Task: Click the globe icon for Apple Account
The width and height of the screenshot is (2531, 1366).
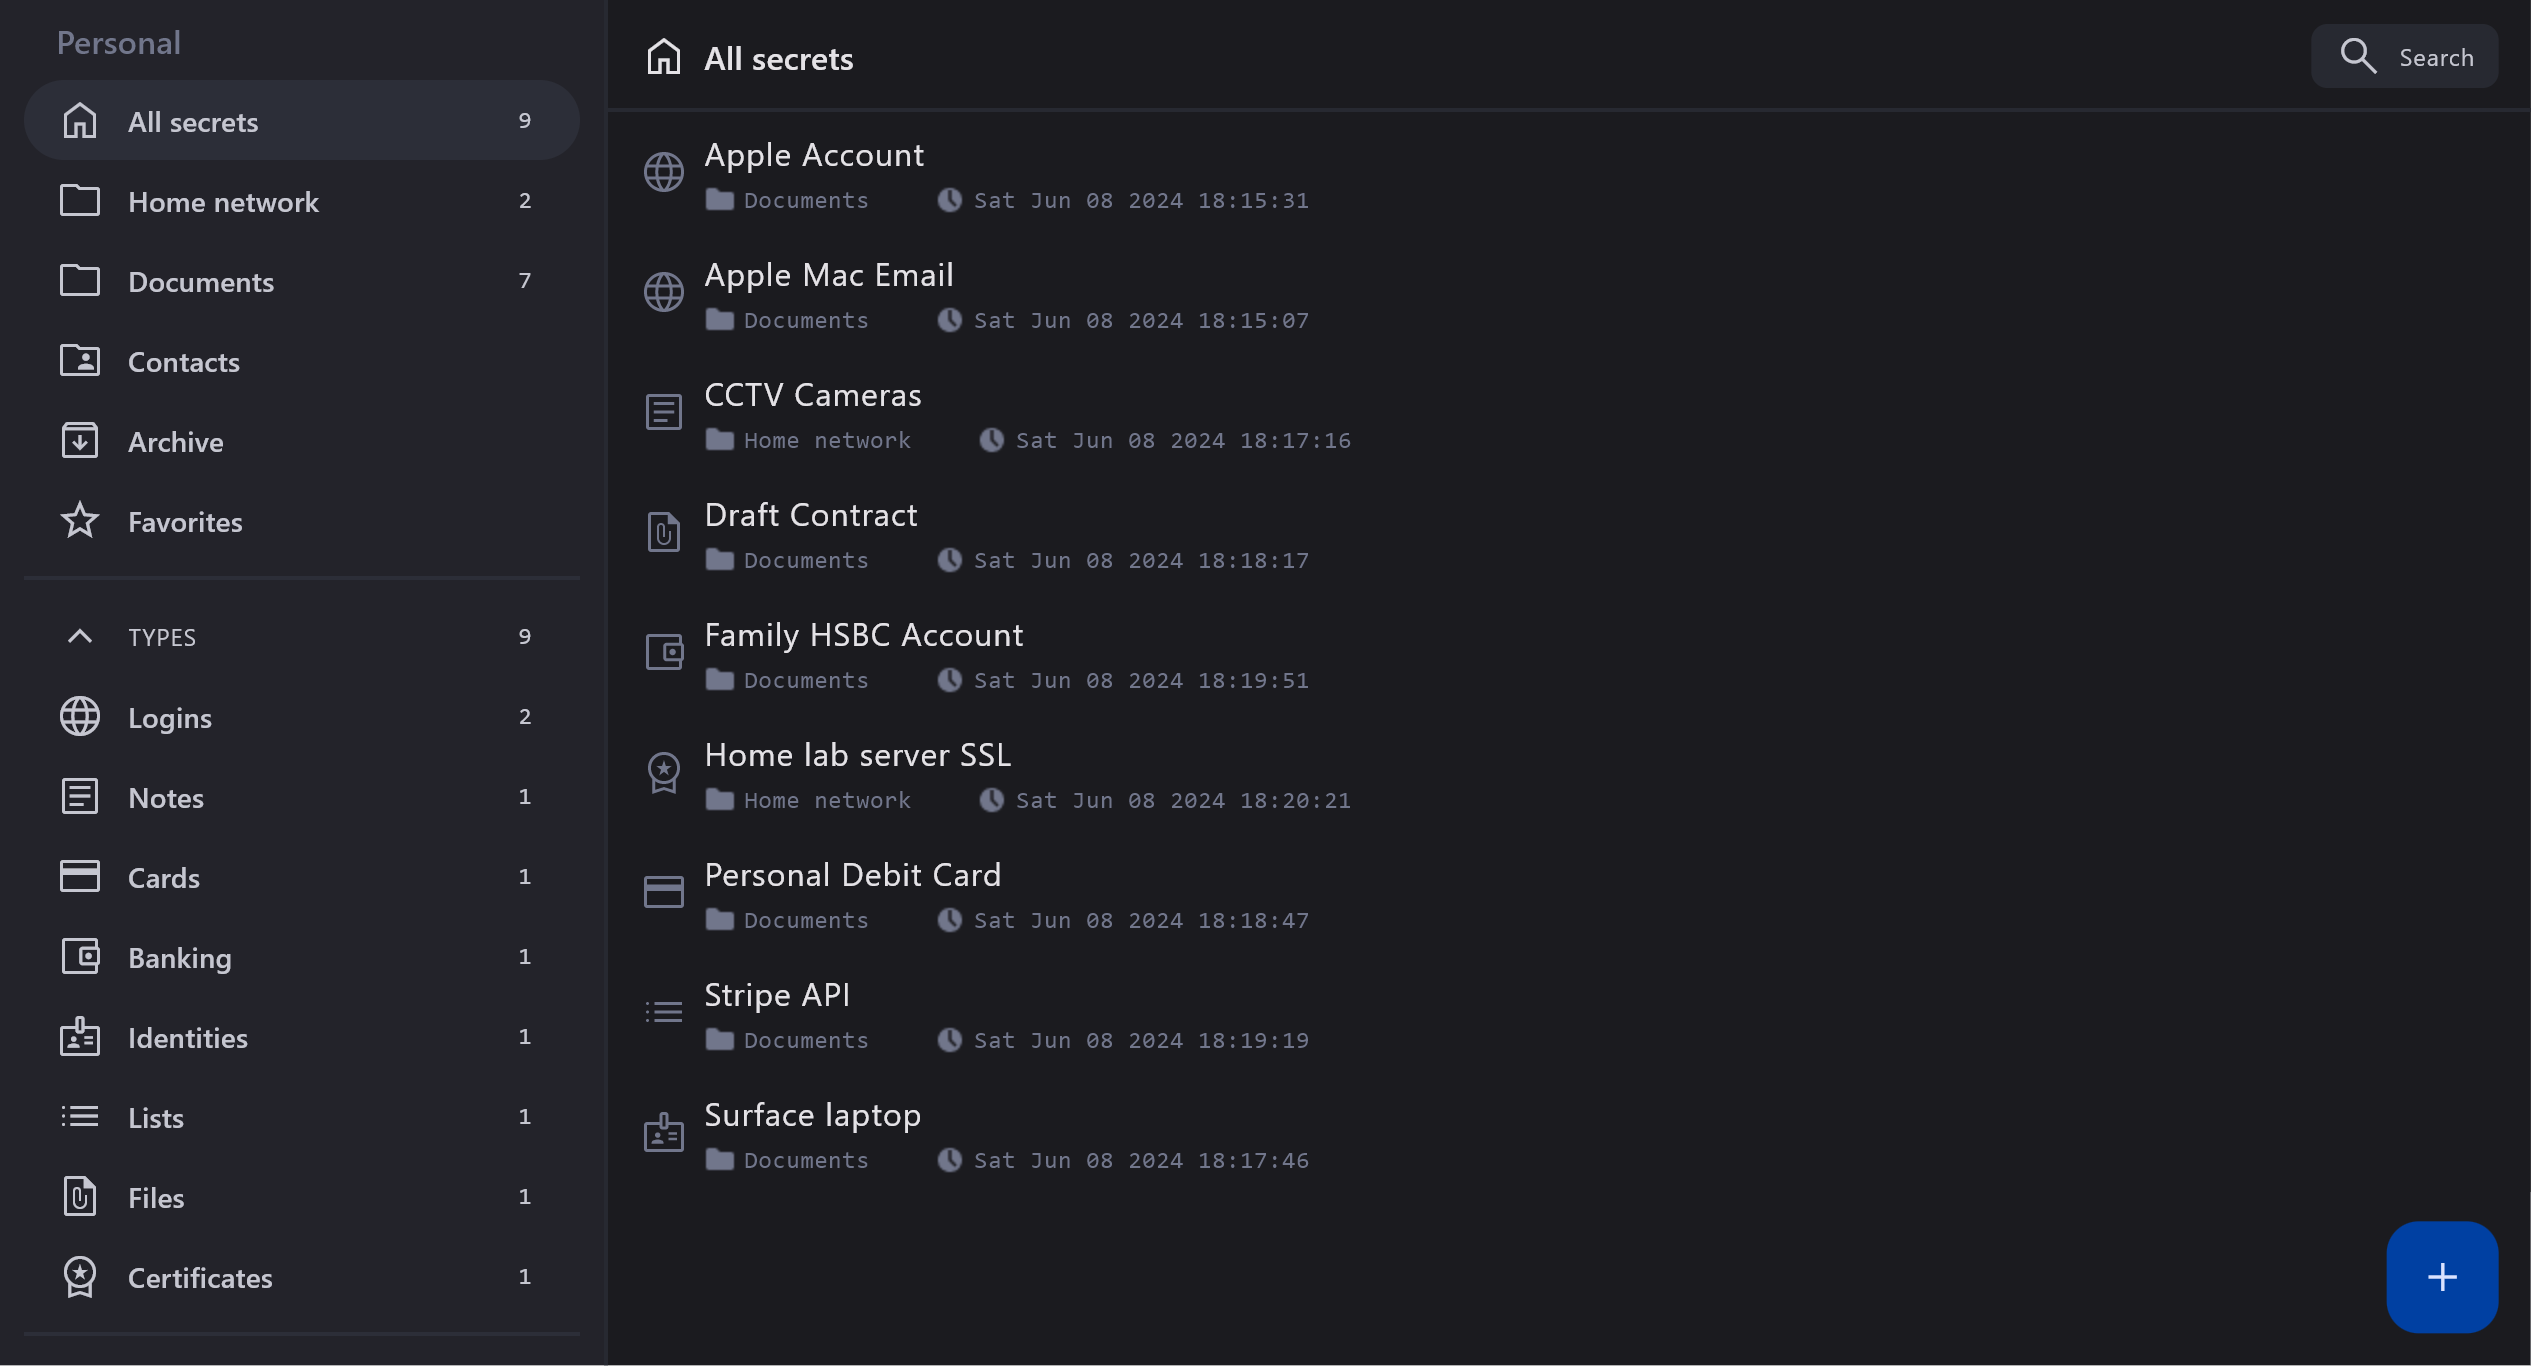Action: pos(663,172)
